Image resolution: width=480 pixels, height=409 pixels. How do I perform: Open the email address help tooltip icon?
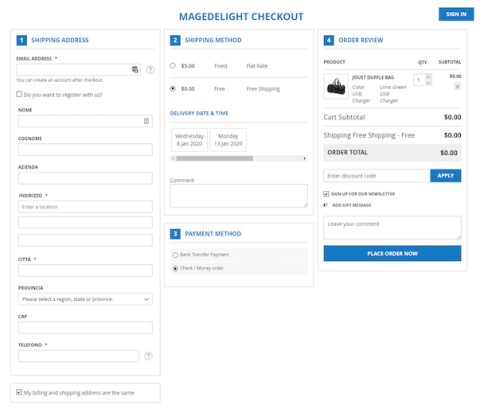pyautogui.click(x=150, y=70)
